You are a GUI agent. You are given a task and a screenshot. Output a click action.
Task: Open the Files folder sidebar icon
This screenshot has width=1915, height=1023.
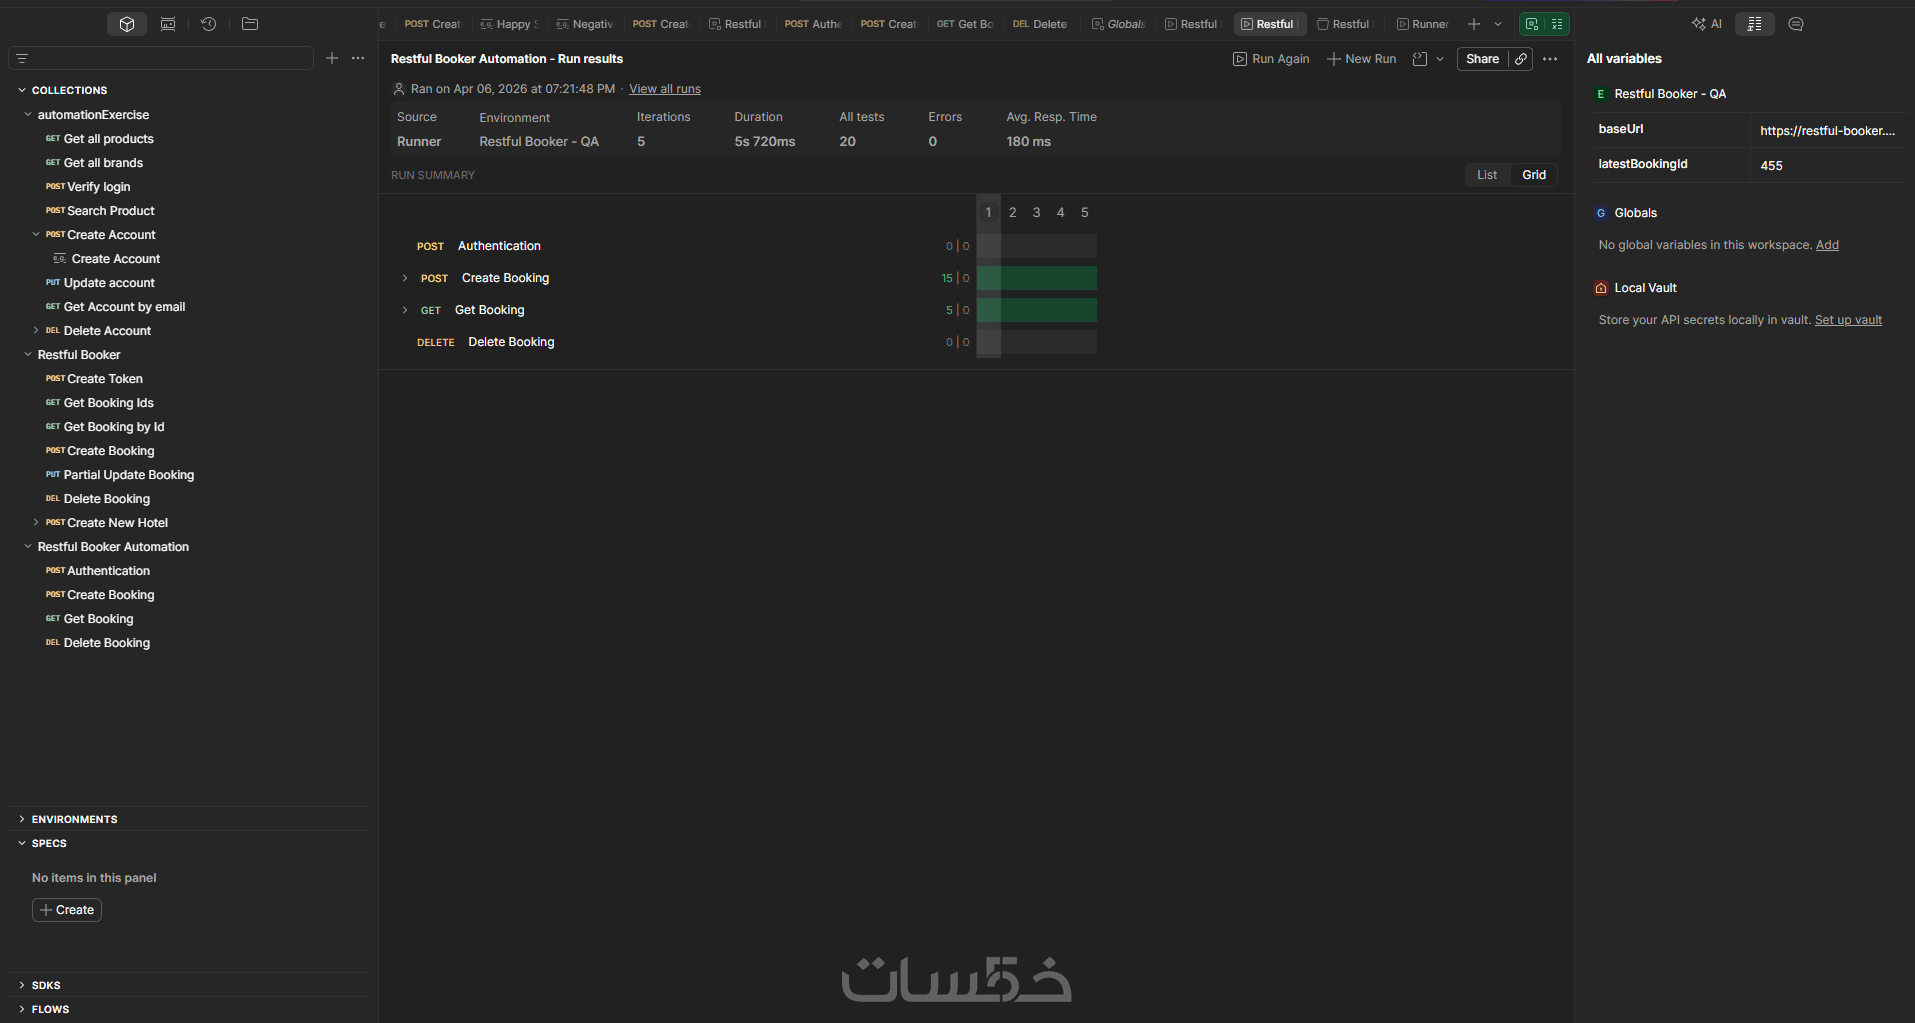[250, 24]
